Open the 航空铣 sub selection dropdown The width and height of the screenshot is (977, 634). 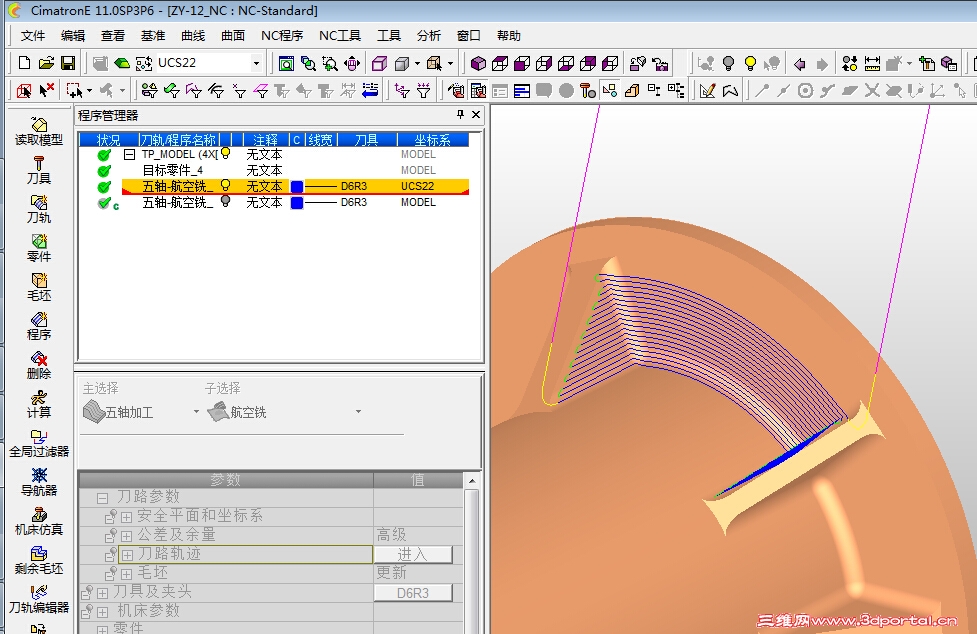pyautogui.click(x=358, y=412)
